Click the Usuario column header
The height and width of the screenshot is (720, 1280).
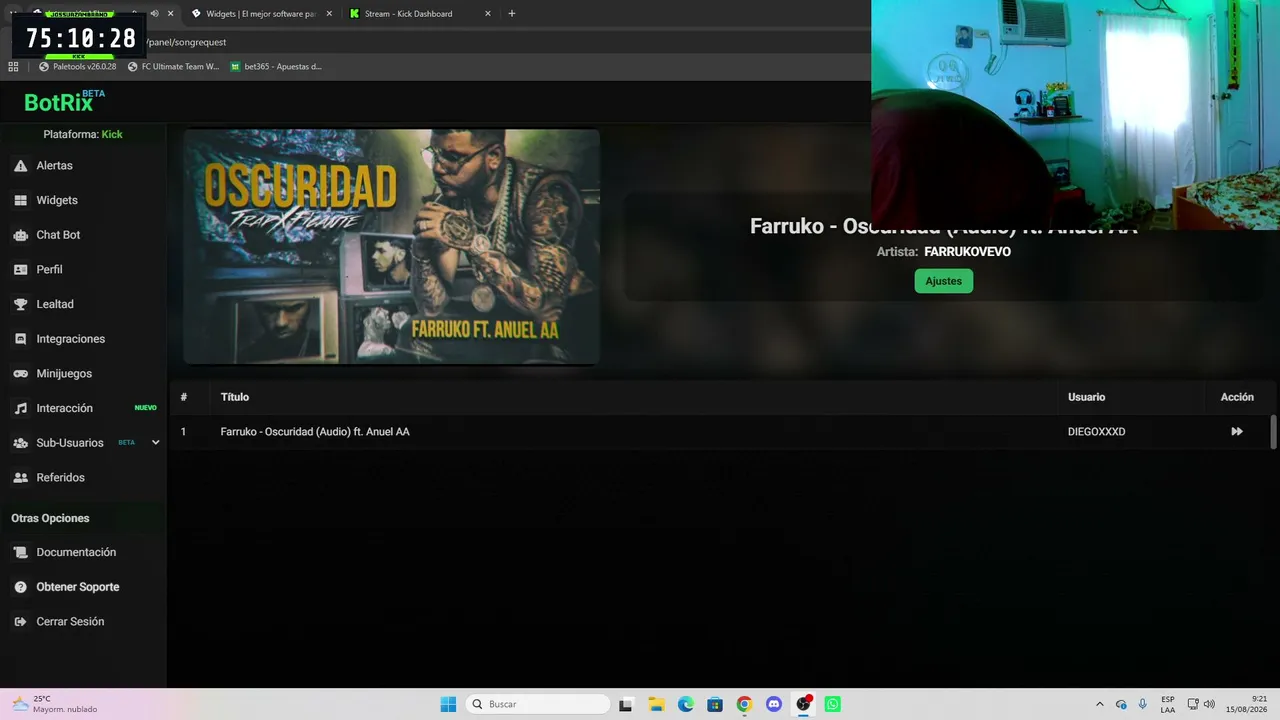point(1086,397)
